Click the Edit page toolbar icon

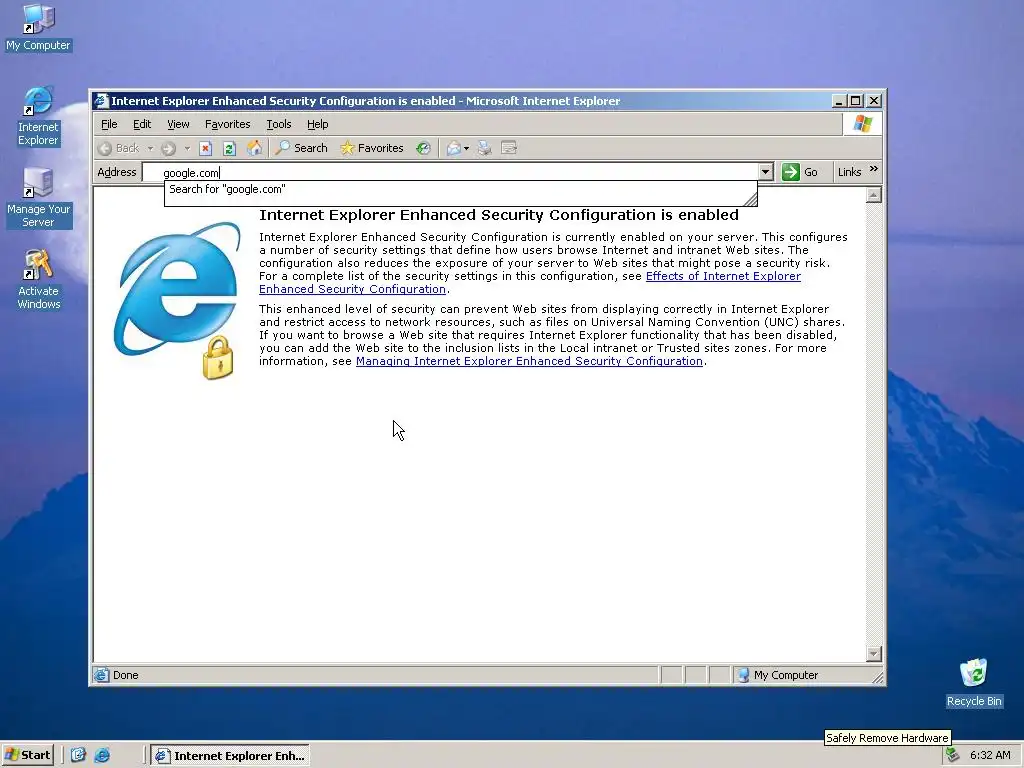[x=509, y=148]
